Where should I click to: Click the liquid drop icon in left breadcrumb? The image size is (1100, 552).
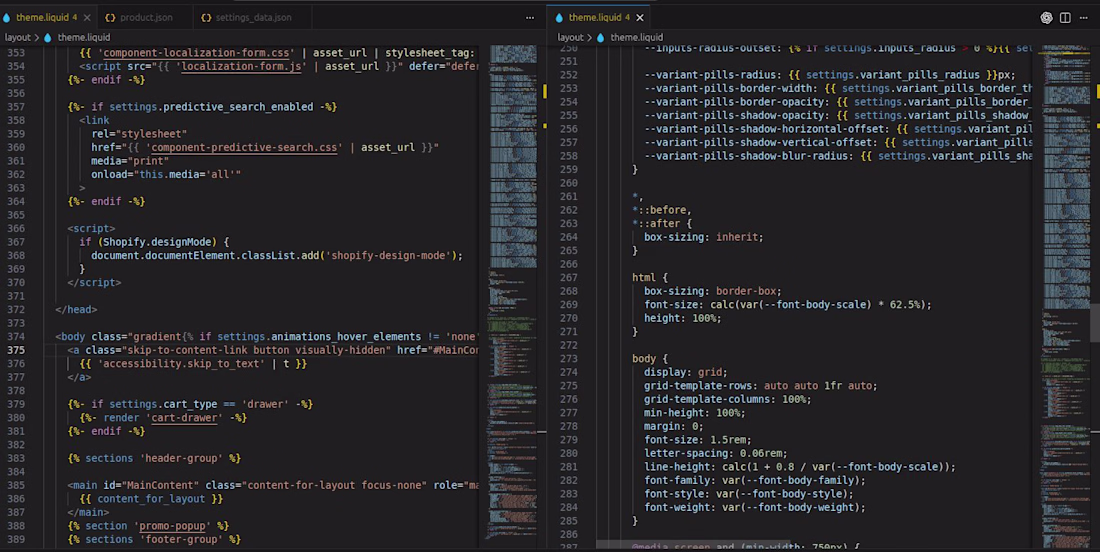(x=47, y=37)
